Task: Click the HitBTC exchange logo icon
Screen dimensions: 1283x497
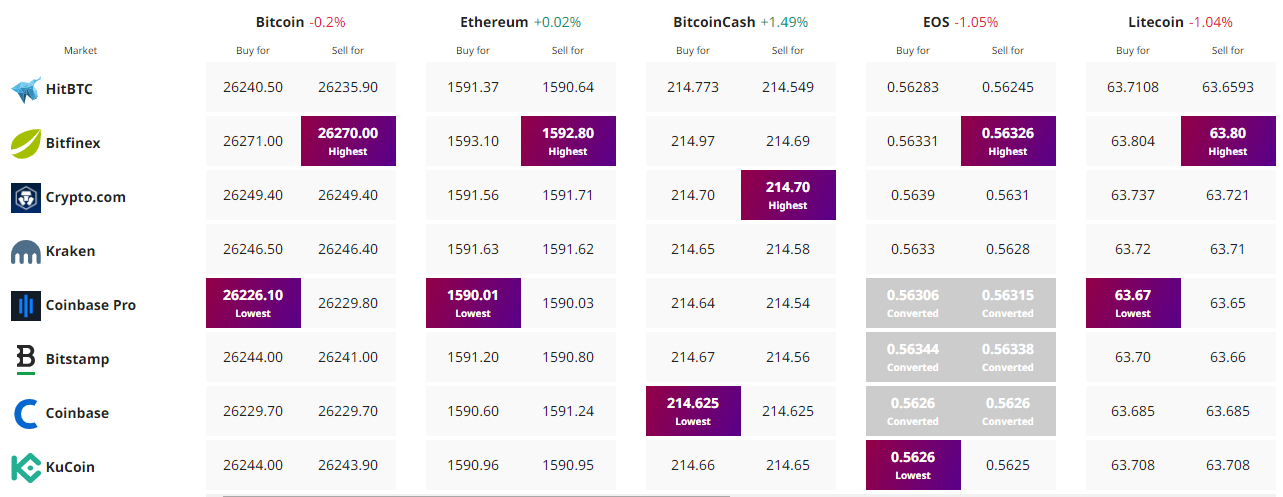Action: click(26, 90)
